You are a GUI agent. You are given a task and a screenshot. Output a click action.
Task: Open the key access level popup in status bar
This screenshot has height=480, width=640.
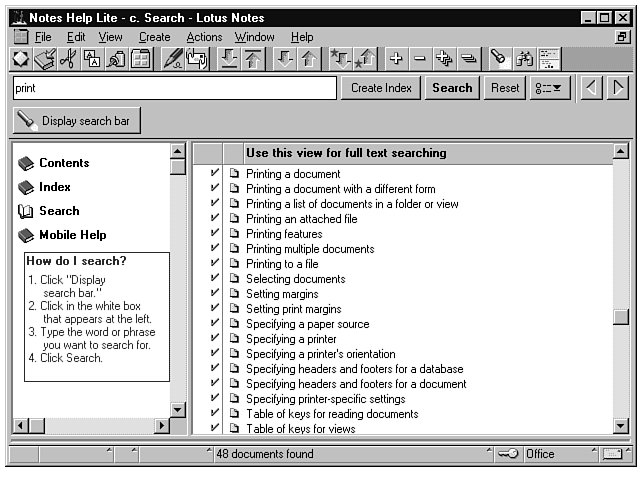coord(507,454)
